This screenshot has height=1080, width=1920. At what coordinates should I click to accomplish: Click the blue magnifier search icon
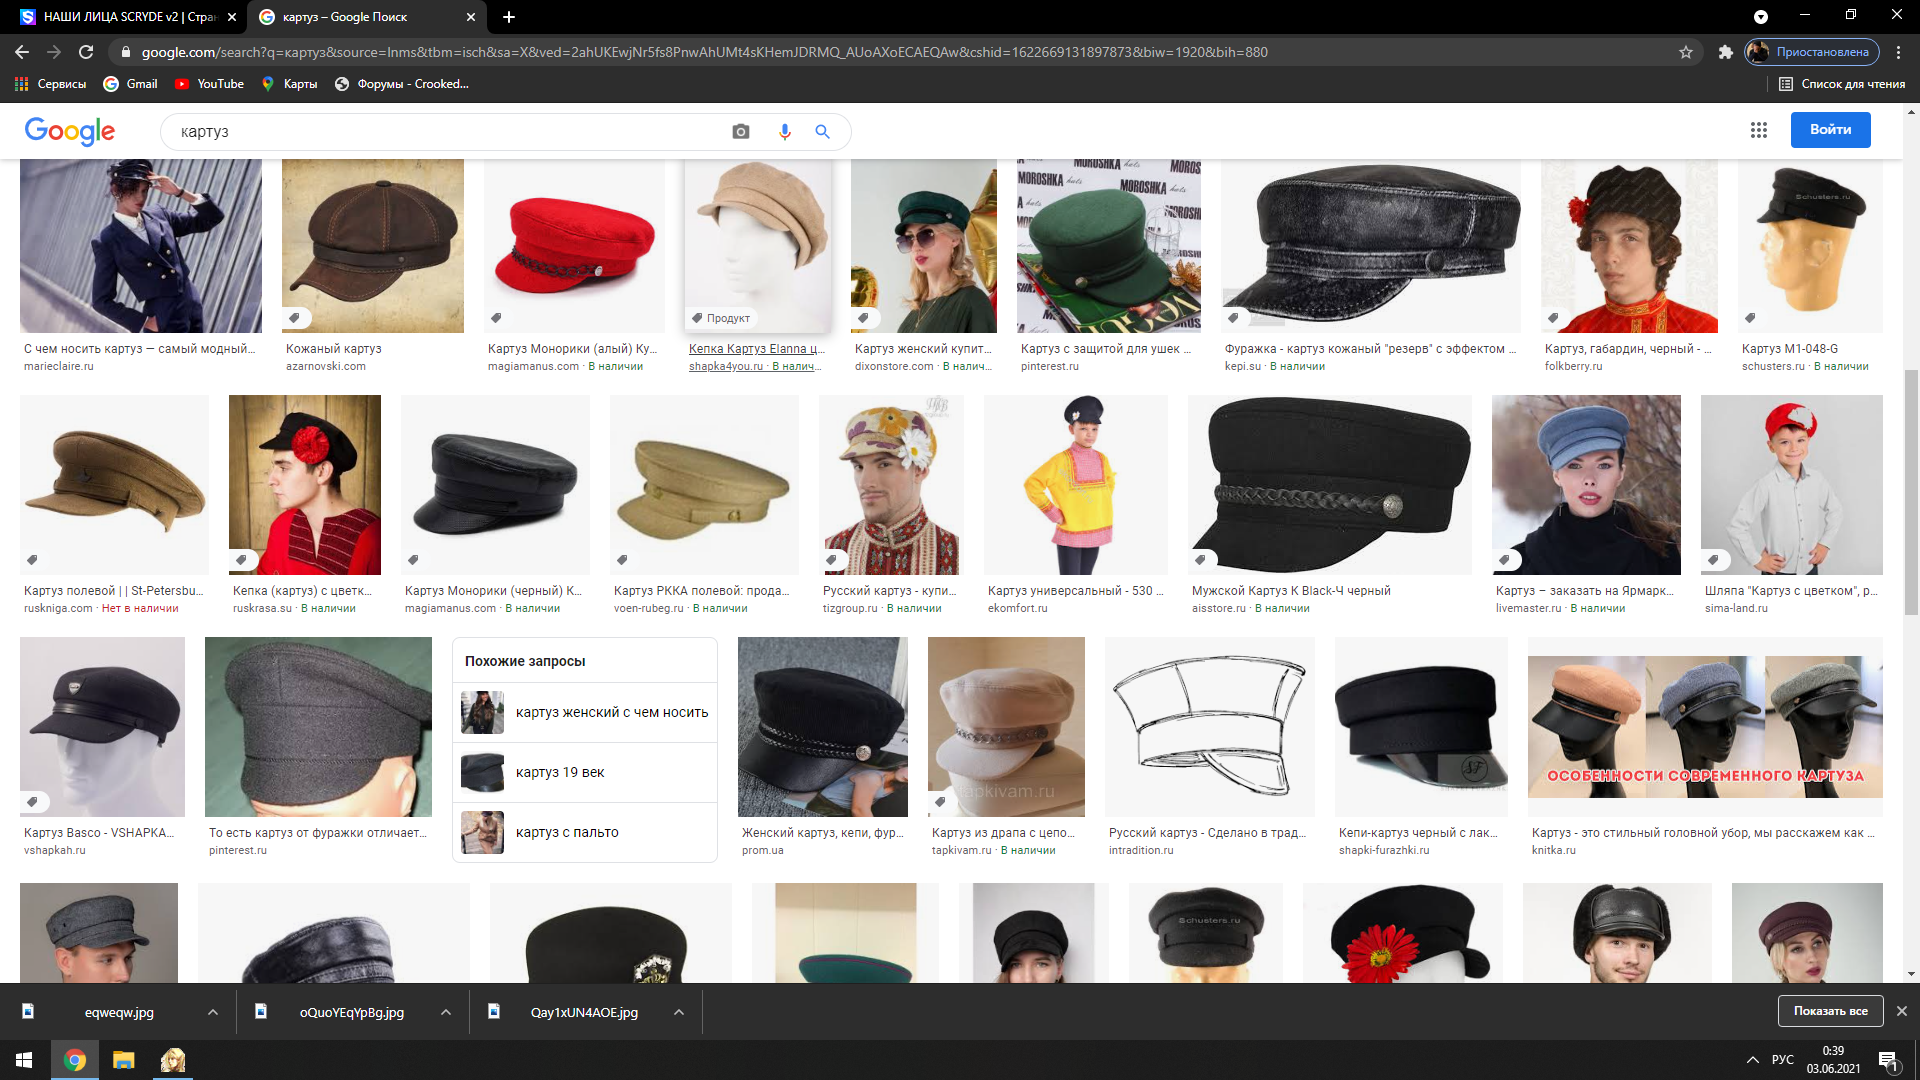tap(822, 132)
